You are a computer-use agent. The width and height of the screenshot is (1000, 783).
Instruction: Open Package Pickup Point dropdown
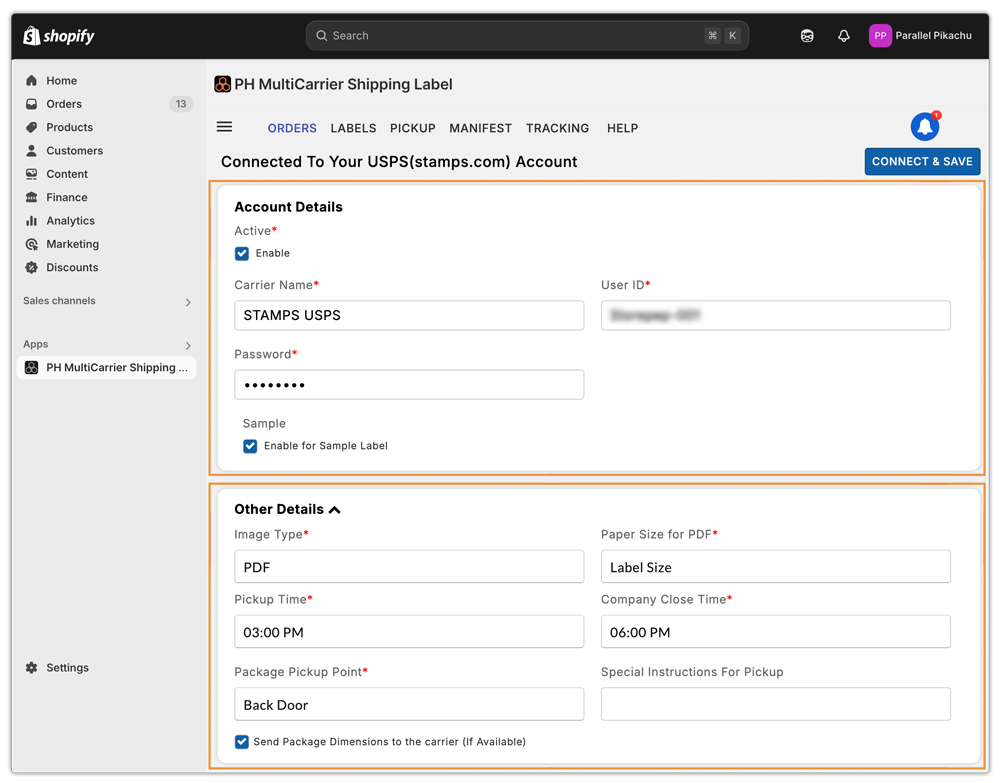coord(409,705)
